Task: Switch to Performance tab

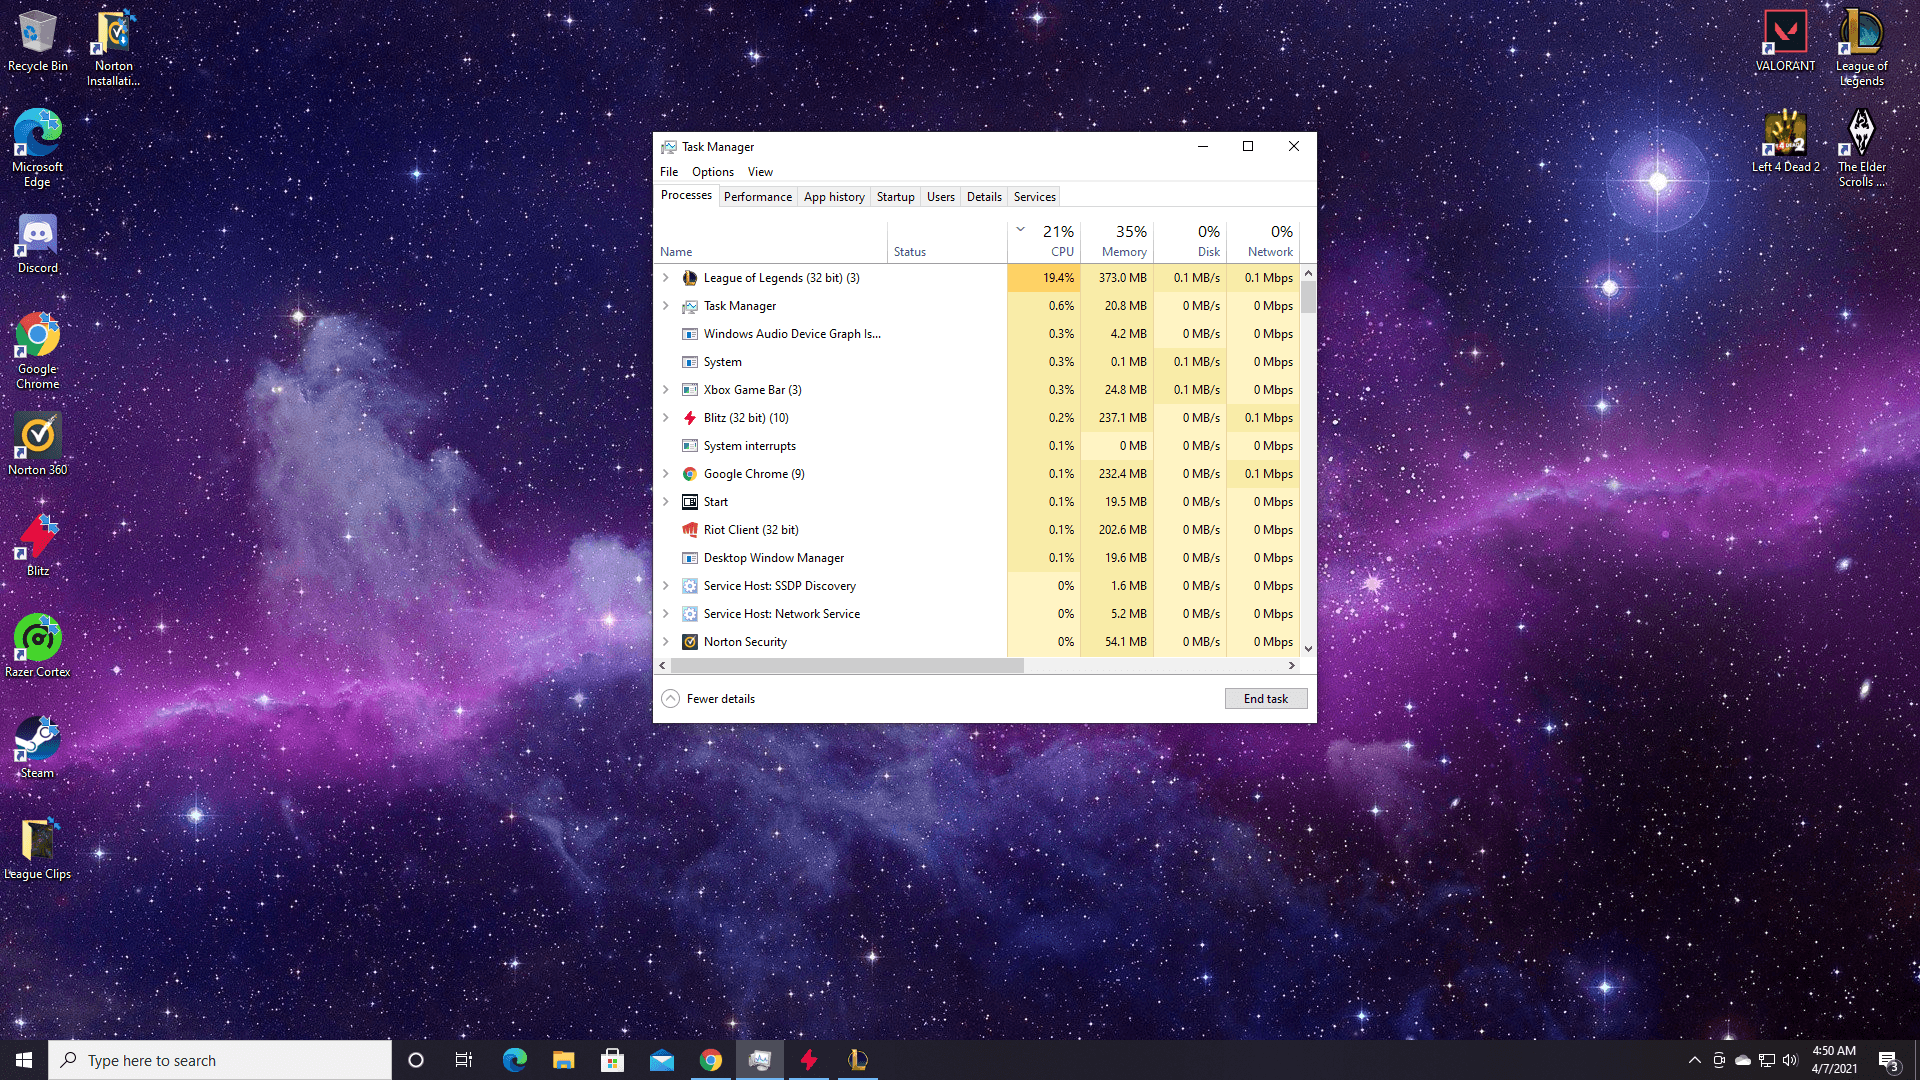Action: coord(757,197)
